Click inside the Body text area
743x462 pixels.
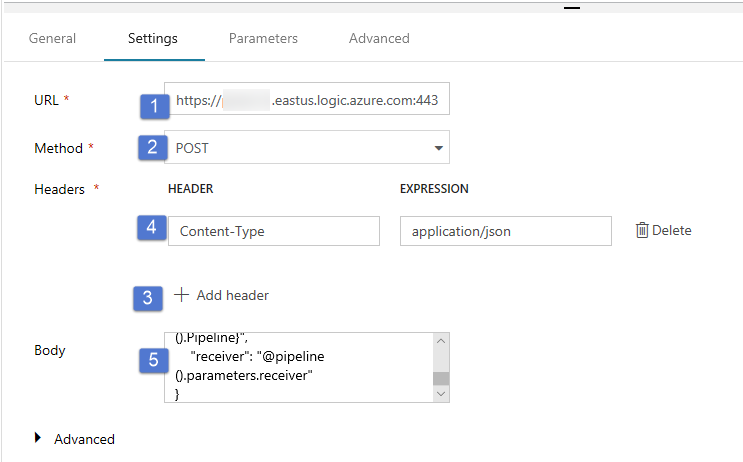click(x=298, y=367)
